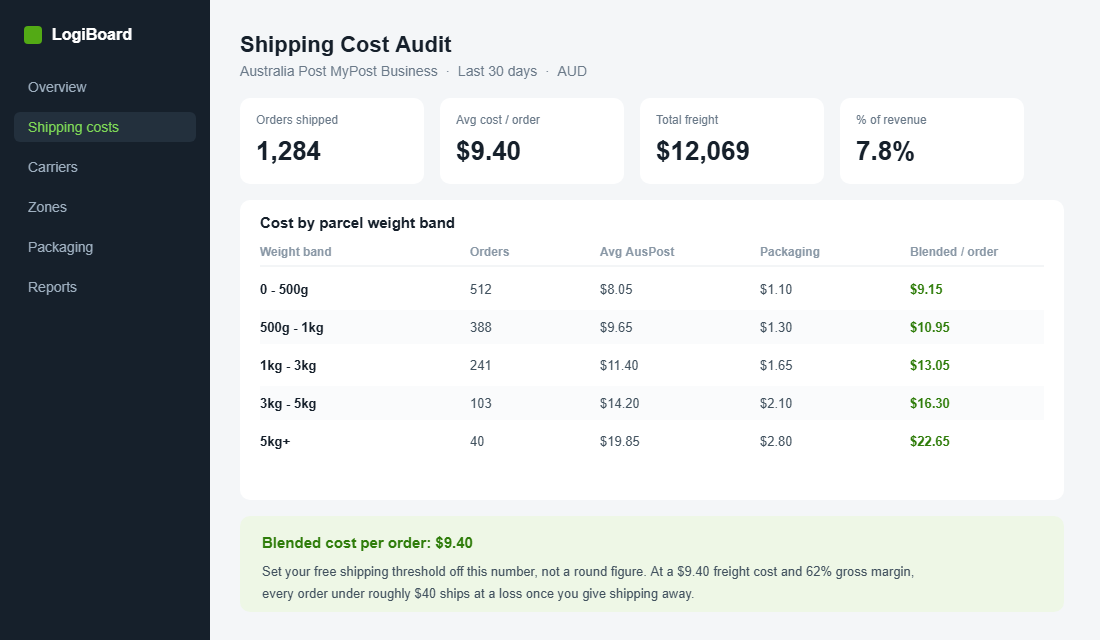Click the 40 orders cell
This screenshot has width=1100, height=640.
pos(477,441)
